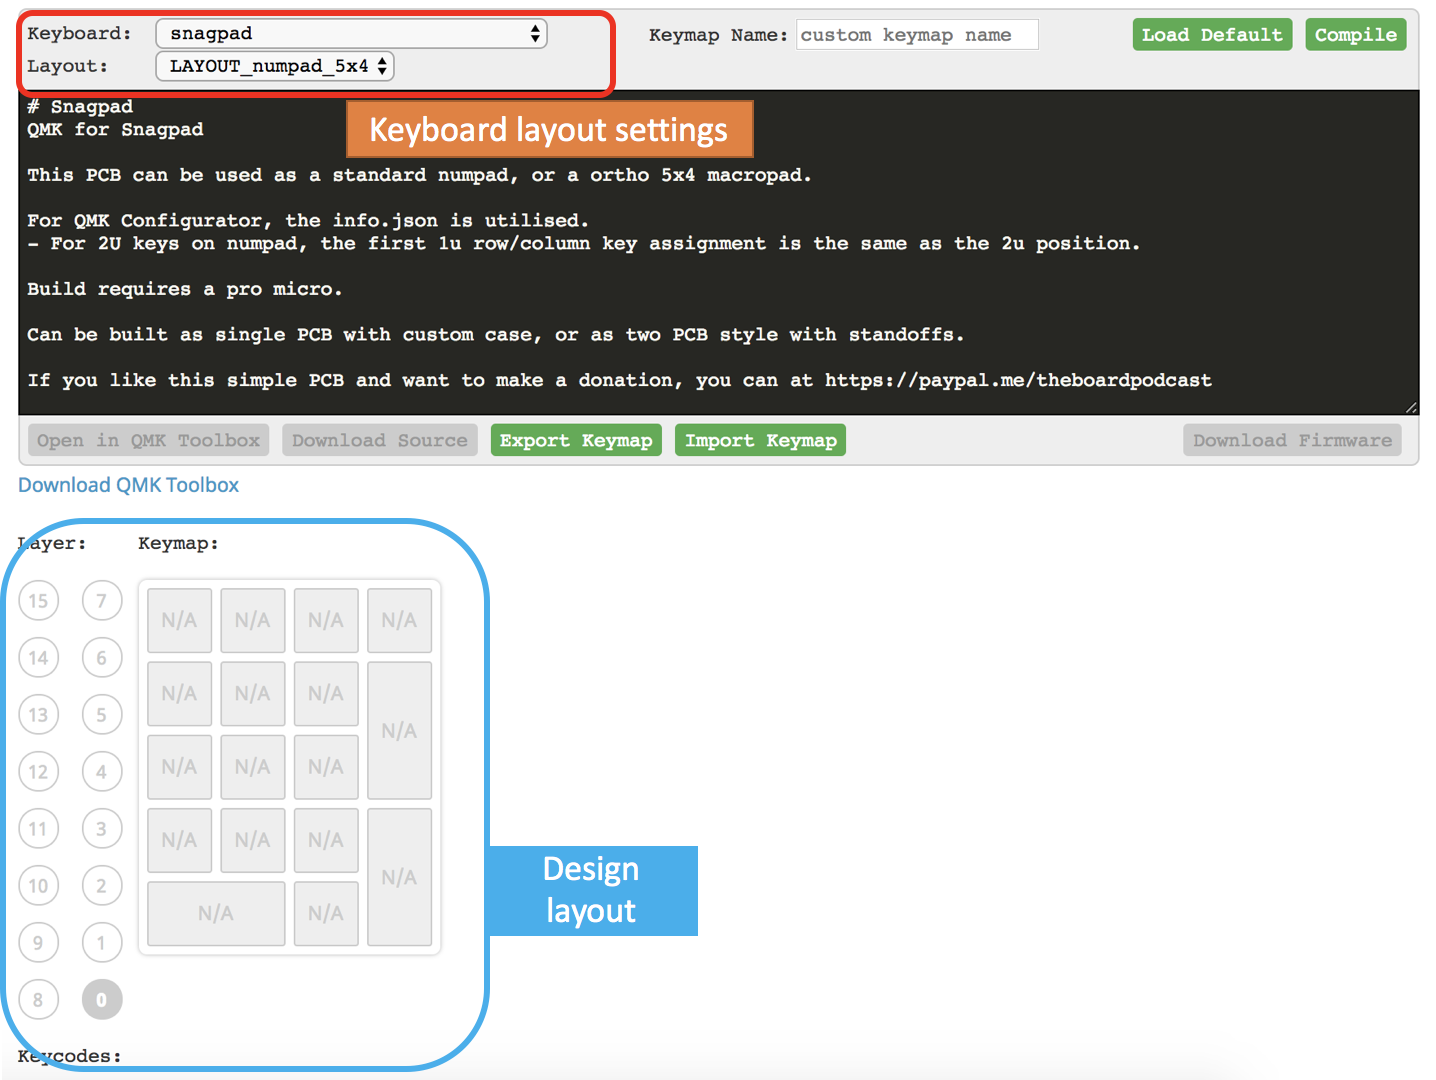Expand the Layout dropdown LAYOUT_numpad_5x4
1436x1080 pixels.
pos(275,67)
